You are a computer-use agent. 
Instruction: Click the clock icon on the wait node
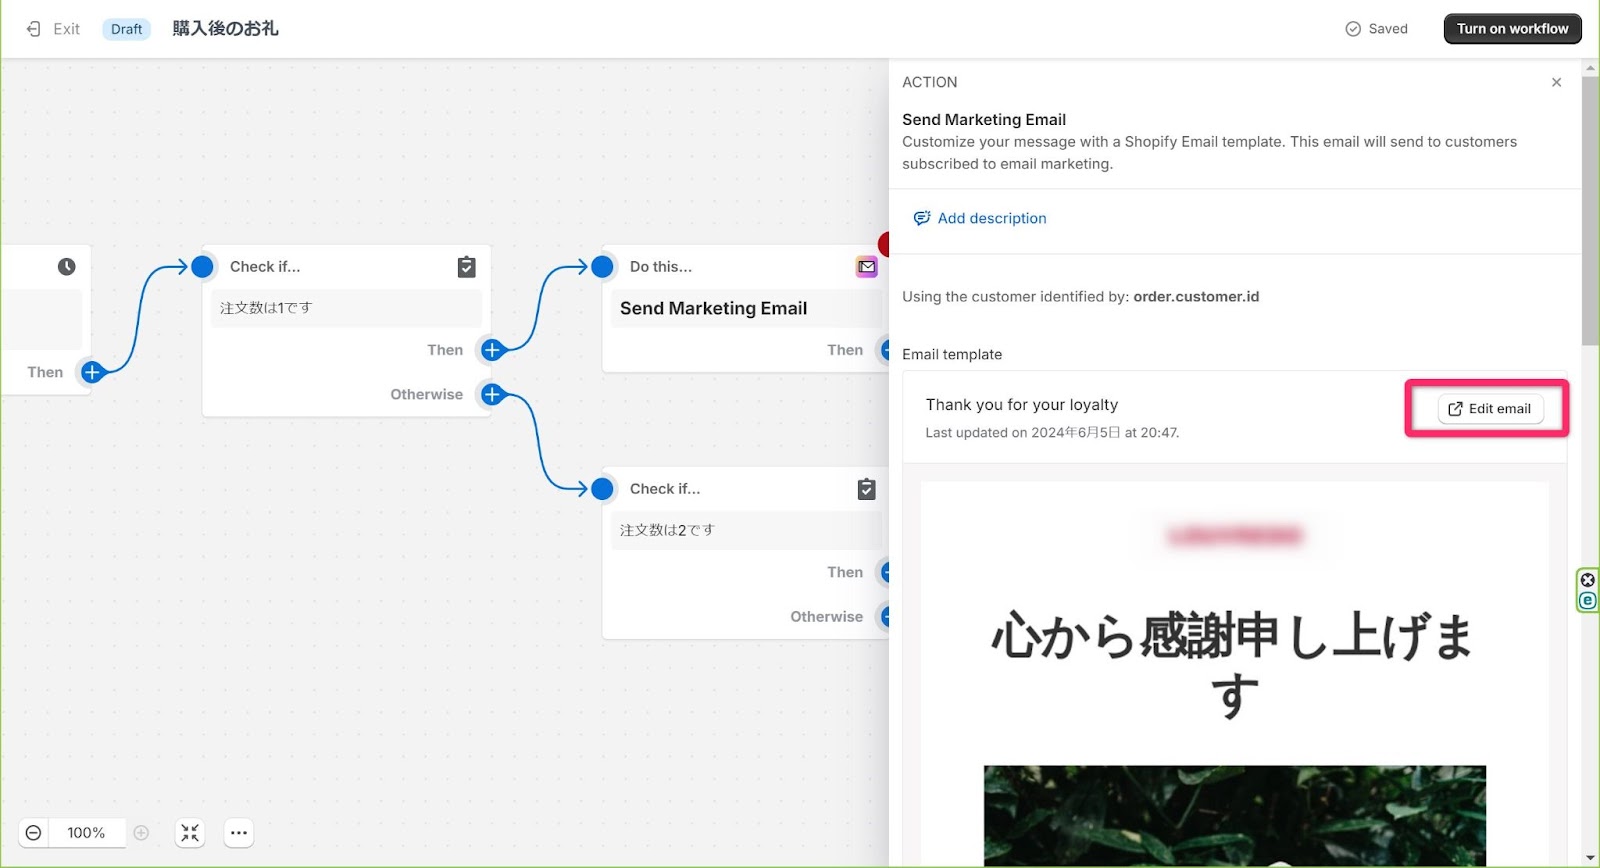pos(66,267)
